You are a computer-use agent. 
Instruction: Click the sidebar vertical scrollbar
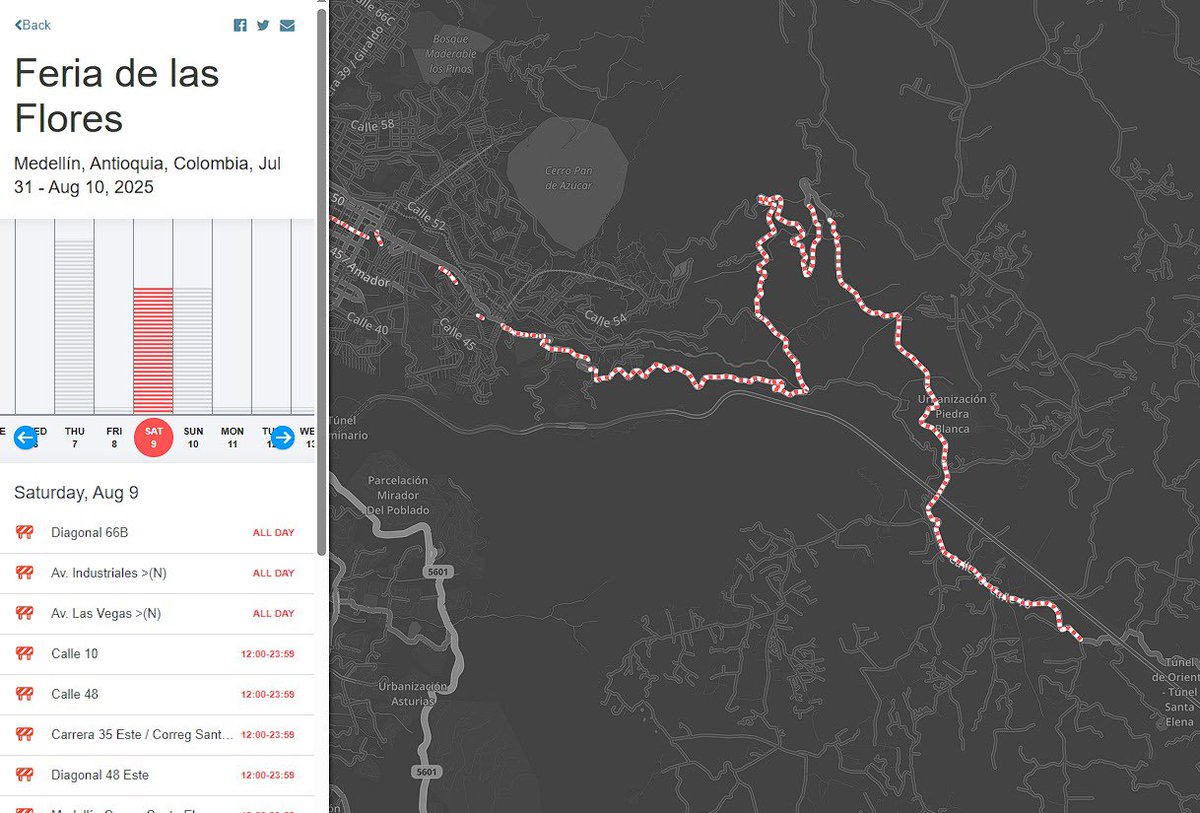[321, 280]
